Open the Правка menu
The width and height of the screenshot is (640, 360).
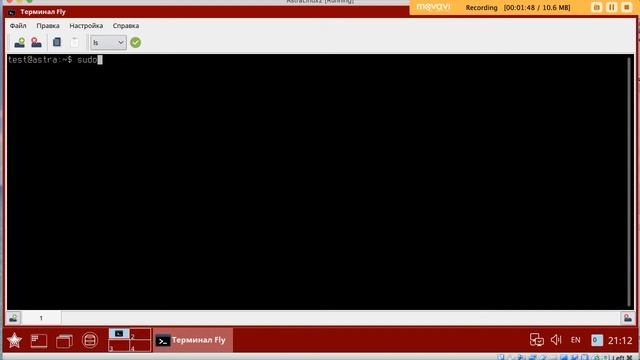(x=48, y=26)
